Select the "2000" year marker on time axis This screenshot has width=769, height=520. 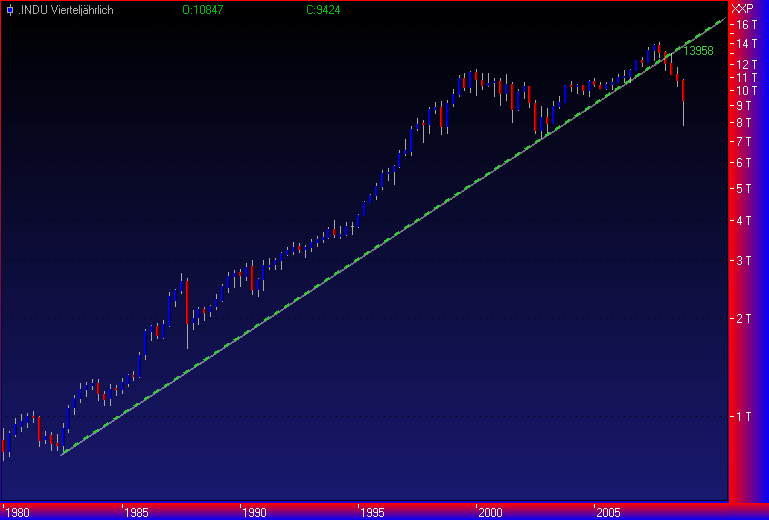[490, 513]
